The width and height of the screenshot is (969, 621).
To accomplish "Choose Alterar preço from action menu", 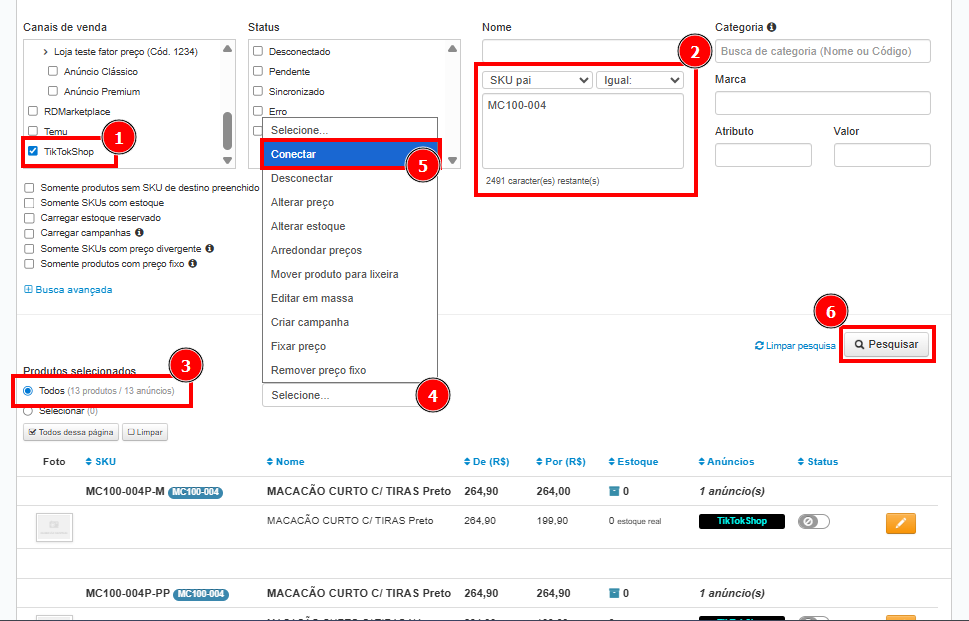I will click(301, 202).
